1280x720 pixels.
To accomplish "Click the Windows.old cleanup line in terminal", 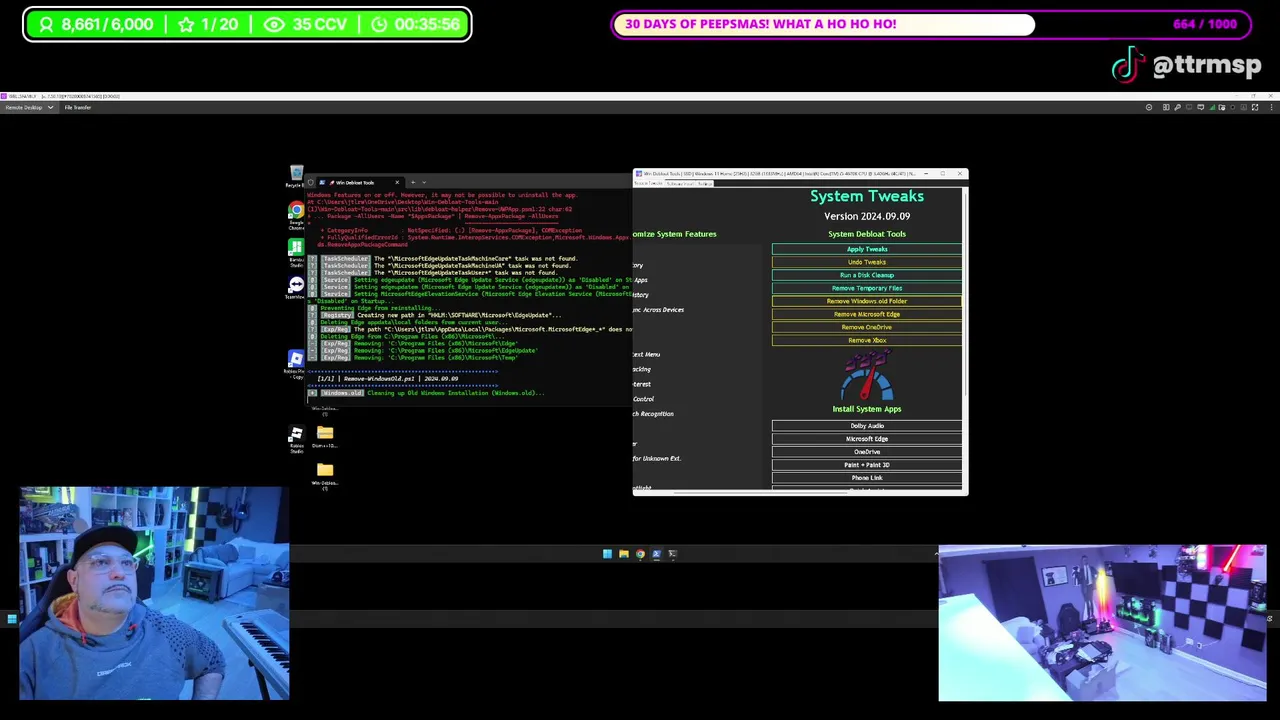I will pos(427,393).
